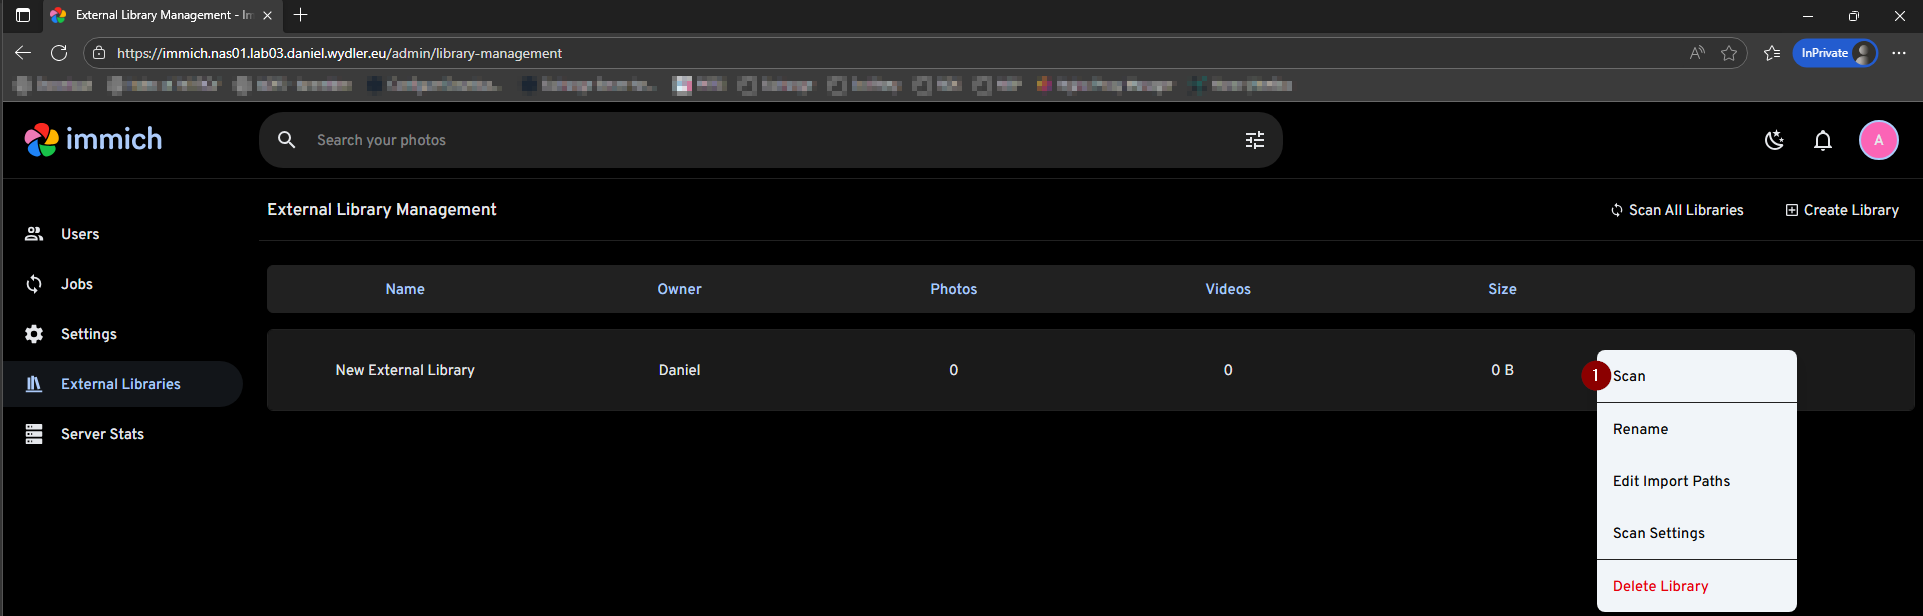Toggle dark/light theme moon icon

[x=1774, y=140]
